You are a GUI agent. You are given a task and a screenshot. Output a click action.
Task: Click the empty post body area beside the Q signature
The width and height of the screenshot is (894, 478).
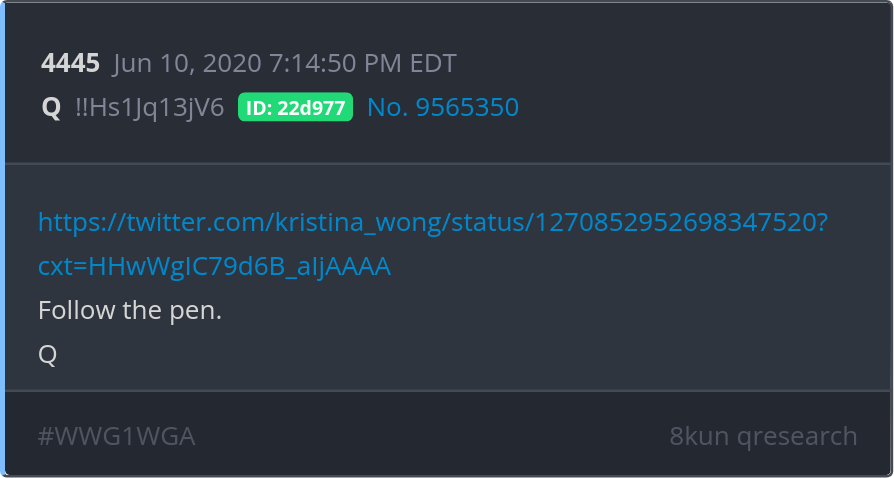coord(456,355)
